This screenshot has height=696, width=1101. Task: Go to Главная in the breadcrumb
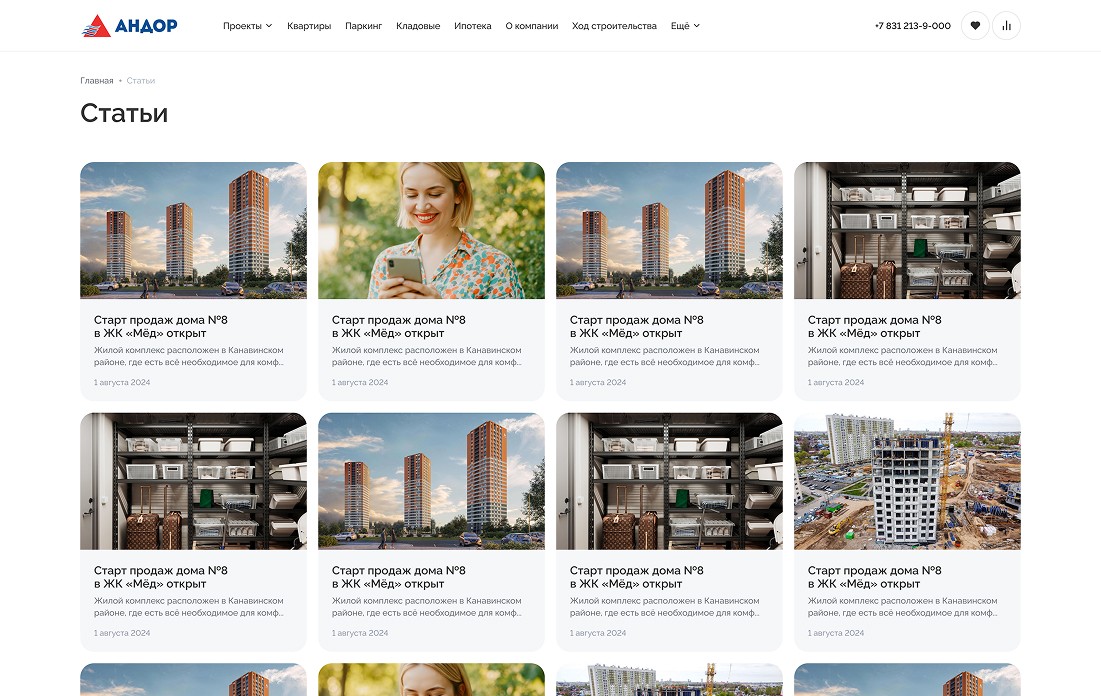97,81
